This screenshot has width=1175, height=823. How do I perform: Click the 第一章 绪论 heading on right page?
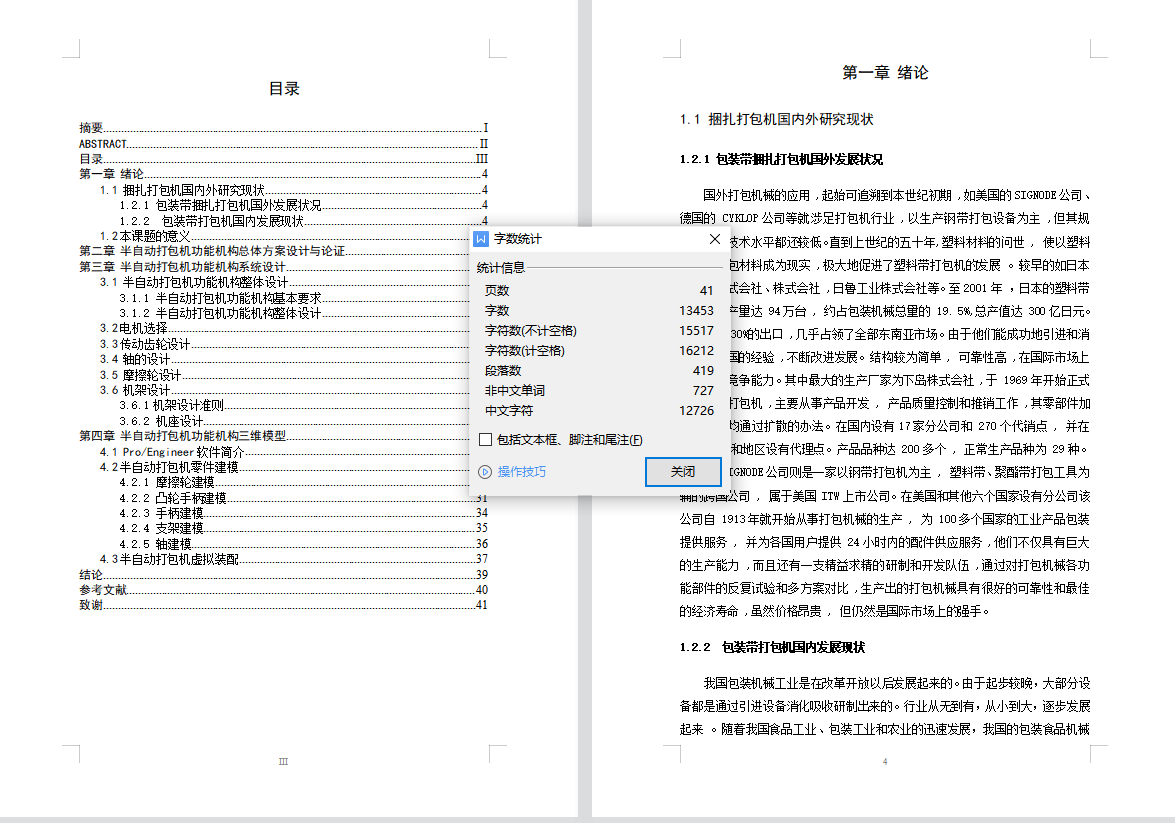click(885, 73)
